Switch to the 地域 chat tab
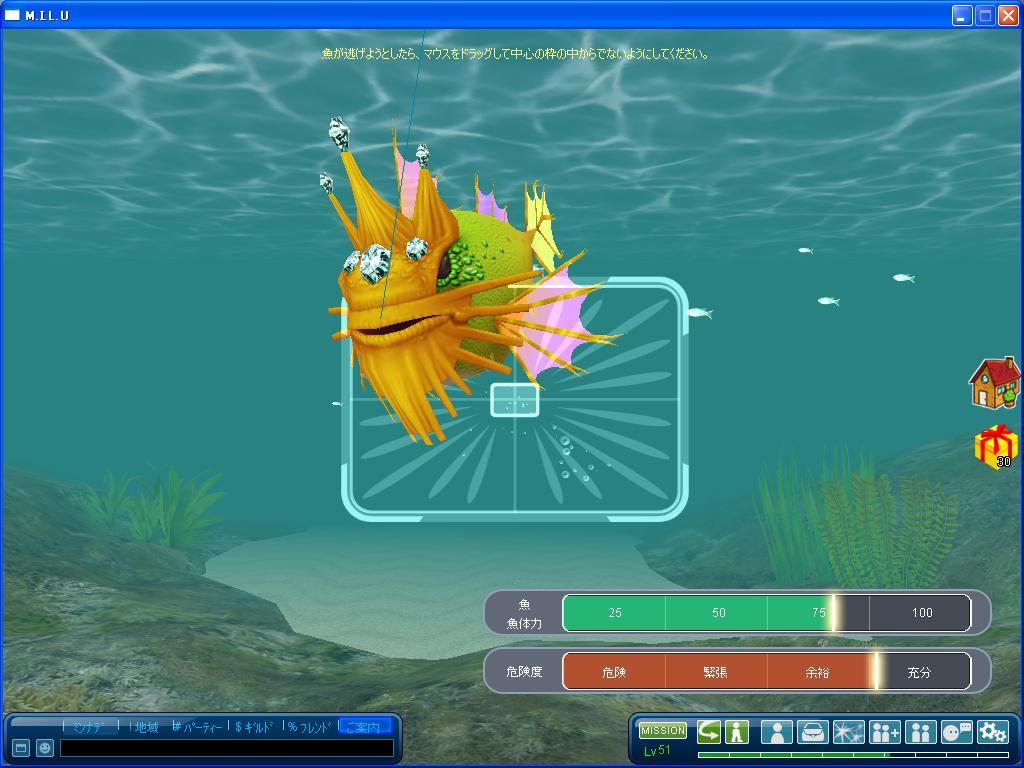Viewport: 1024px width, 768px height. click(x=145, y=727)
